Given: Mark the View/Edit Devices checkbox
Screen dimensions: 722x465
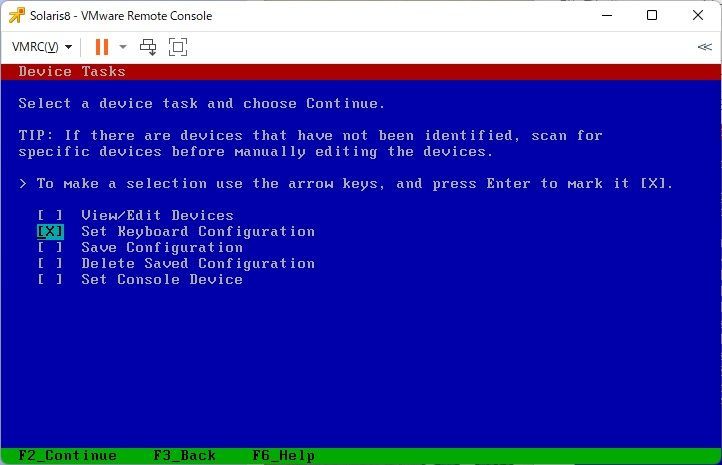Looking at the screenshot, I should (x=50, y=215).
